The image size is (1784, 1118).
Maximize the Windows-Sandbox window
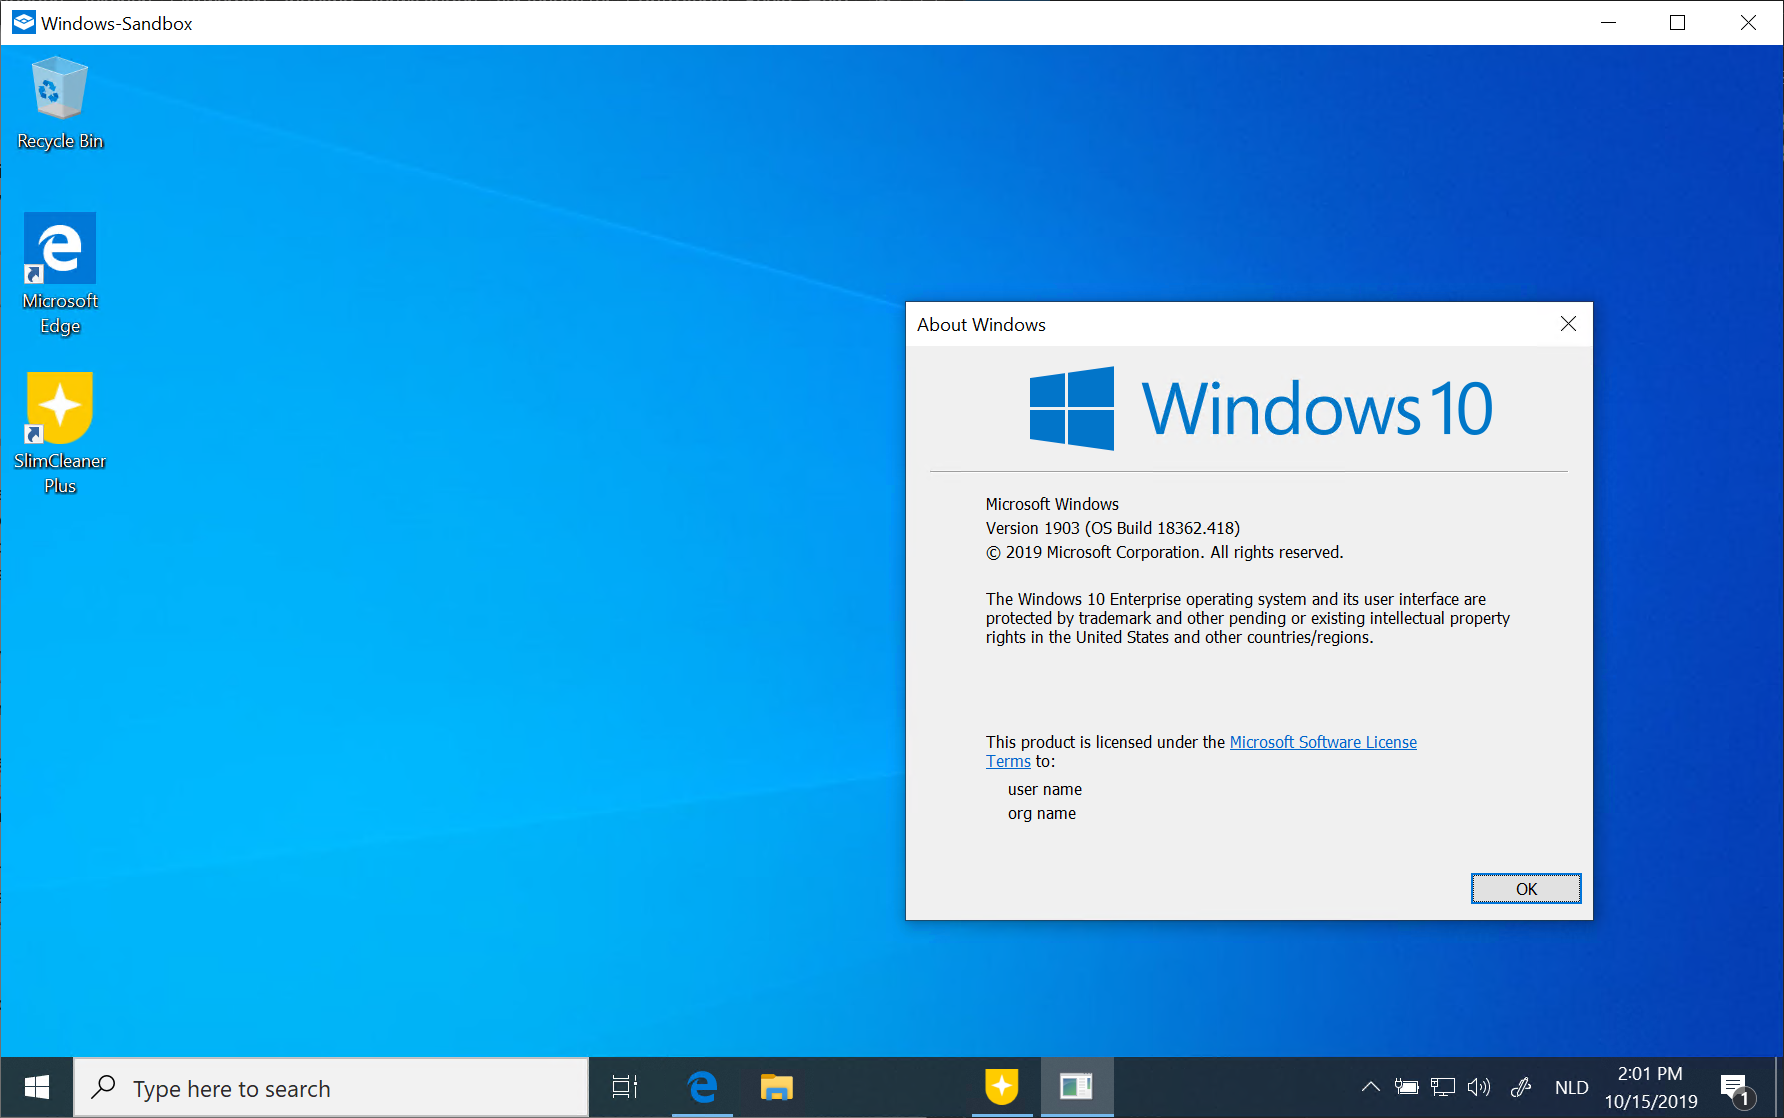1678,22
